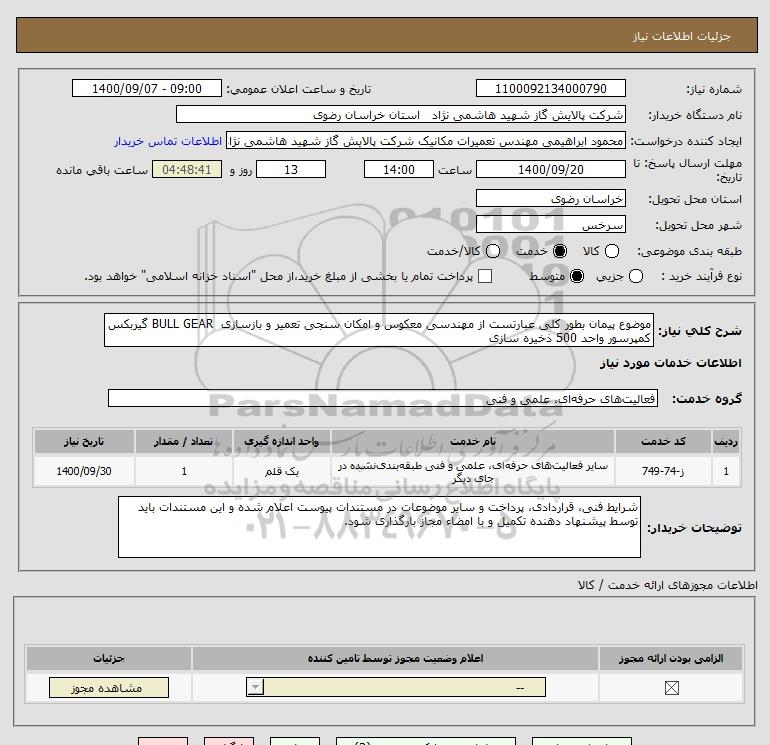Click the general description text box BULL GEAR
Image resolution: width=770 pixels, height=745 pixels.
(x=379, y=331)
